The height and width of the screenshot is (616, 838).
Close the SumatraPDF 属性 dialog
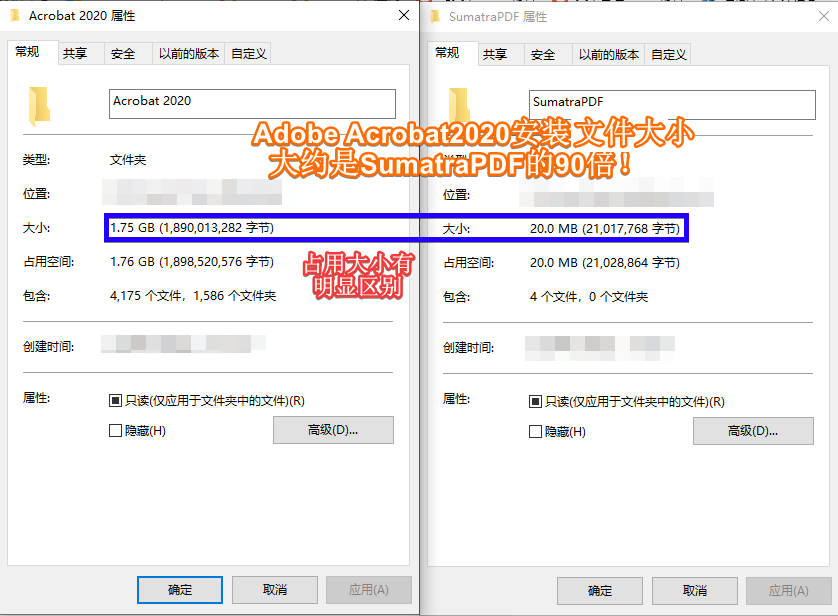point(824,17)
